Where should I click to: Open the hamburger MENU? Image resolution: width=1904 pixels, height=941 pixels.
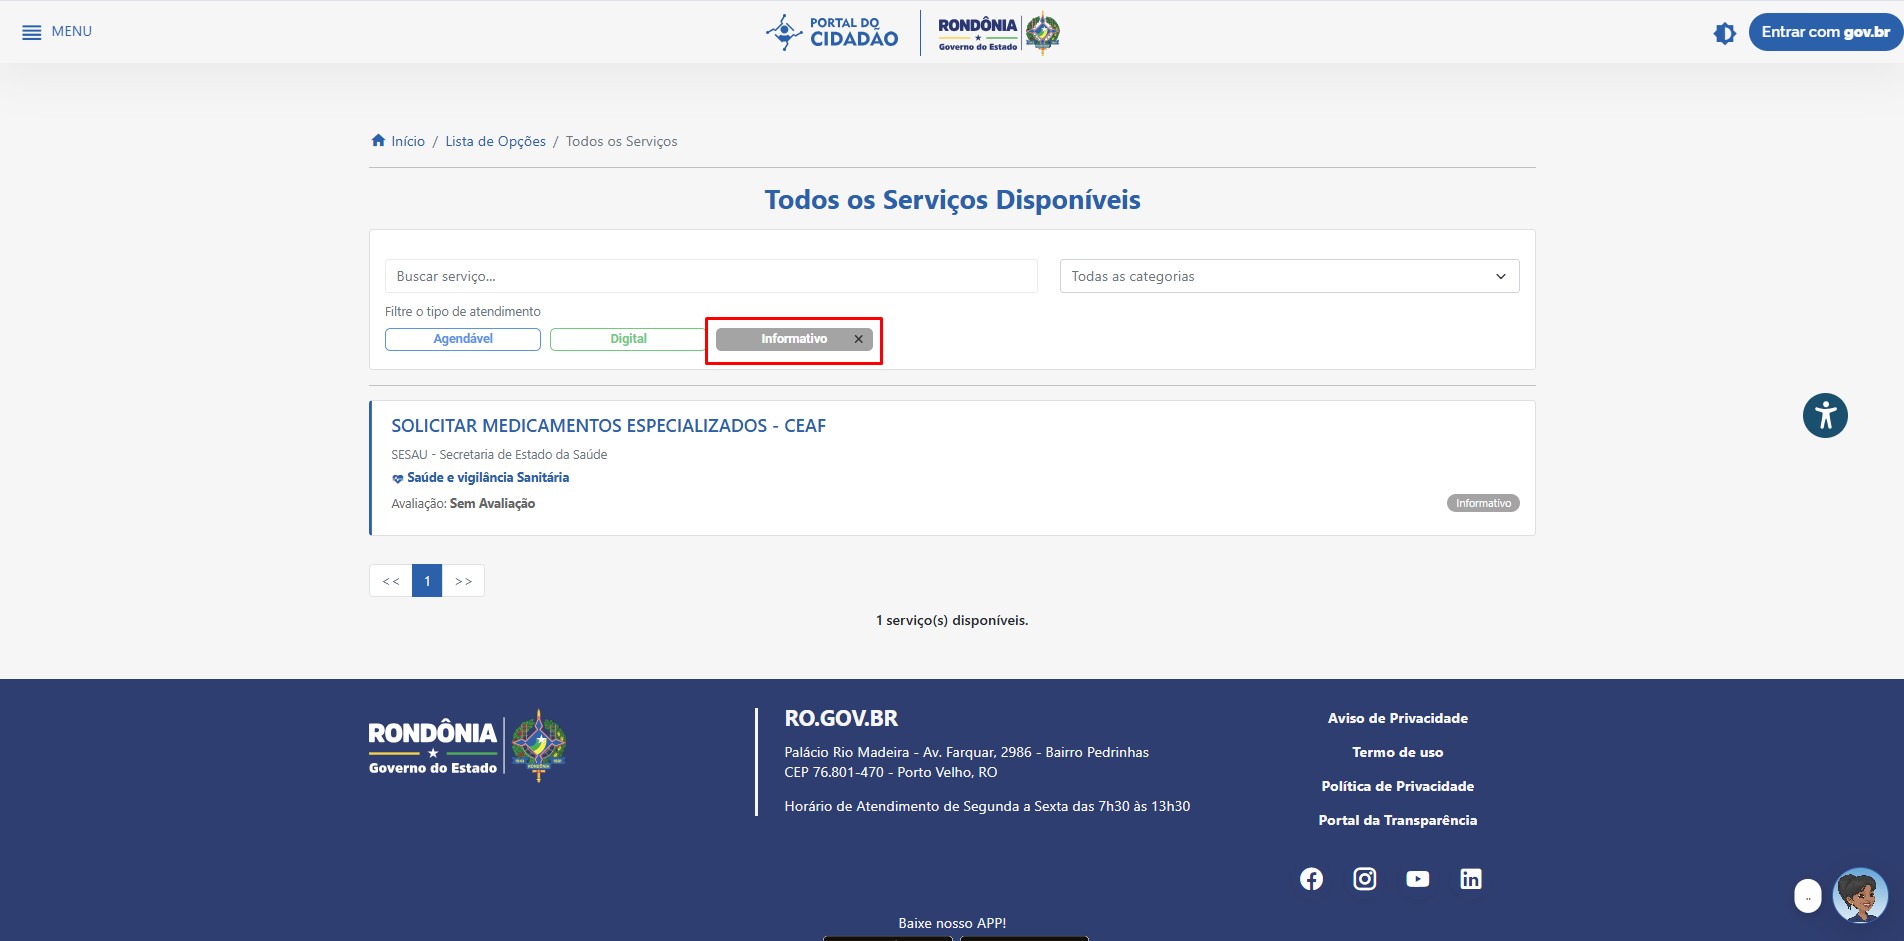57,32
